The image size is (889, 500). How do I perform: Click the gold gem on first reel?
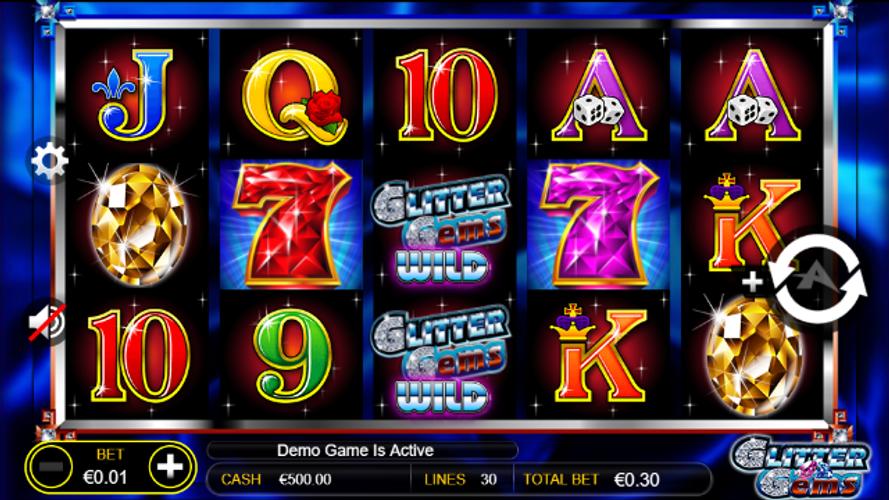[x=137, y=224]
